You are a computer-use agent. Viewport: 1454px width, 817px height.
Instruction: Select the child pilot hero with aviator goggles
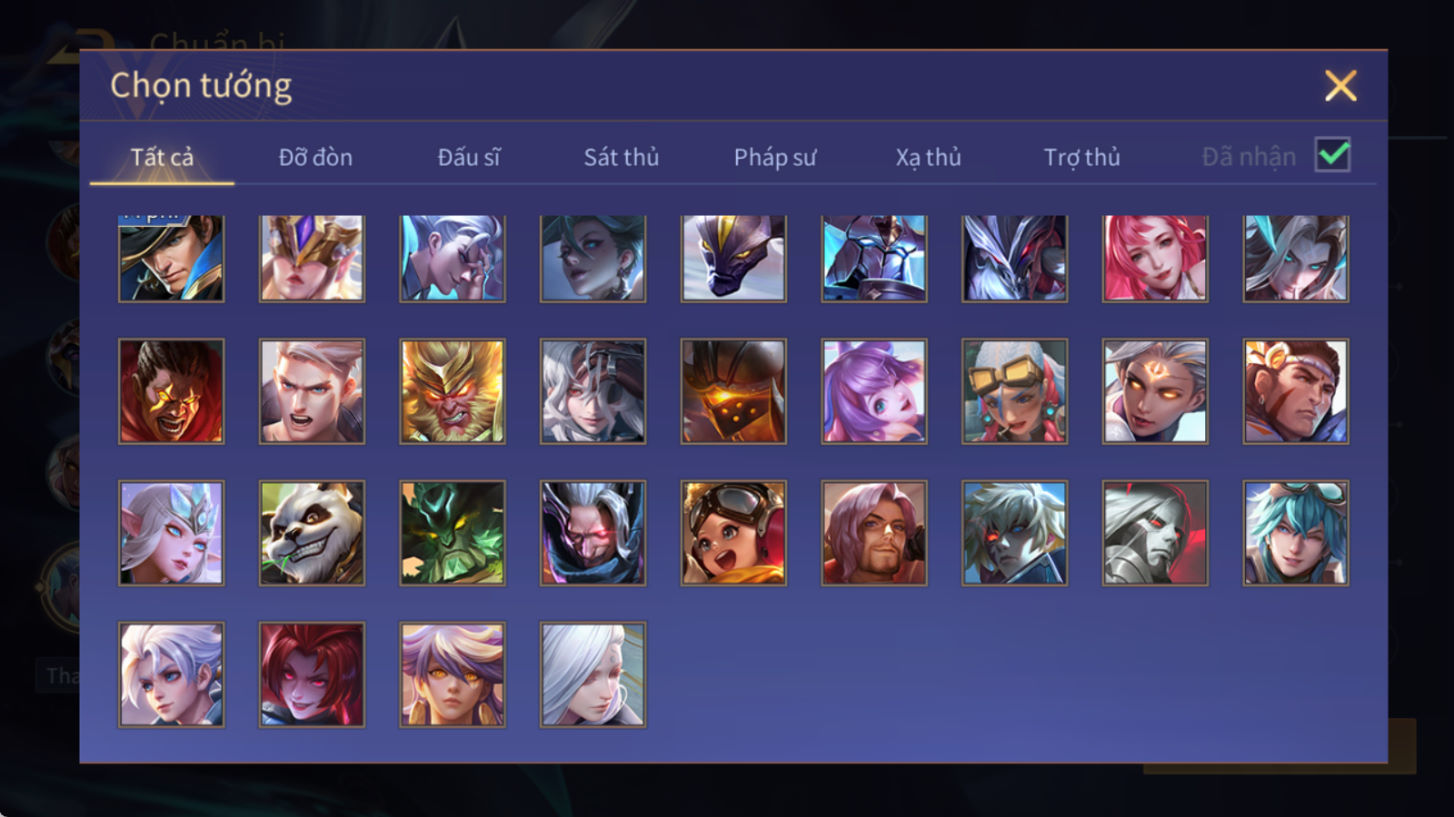pos(733,533)
